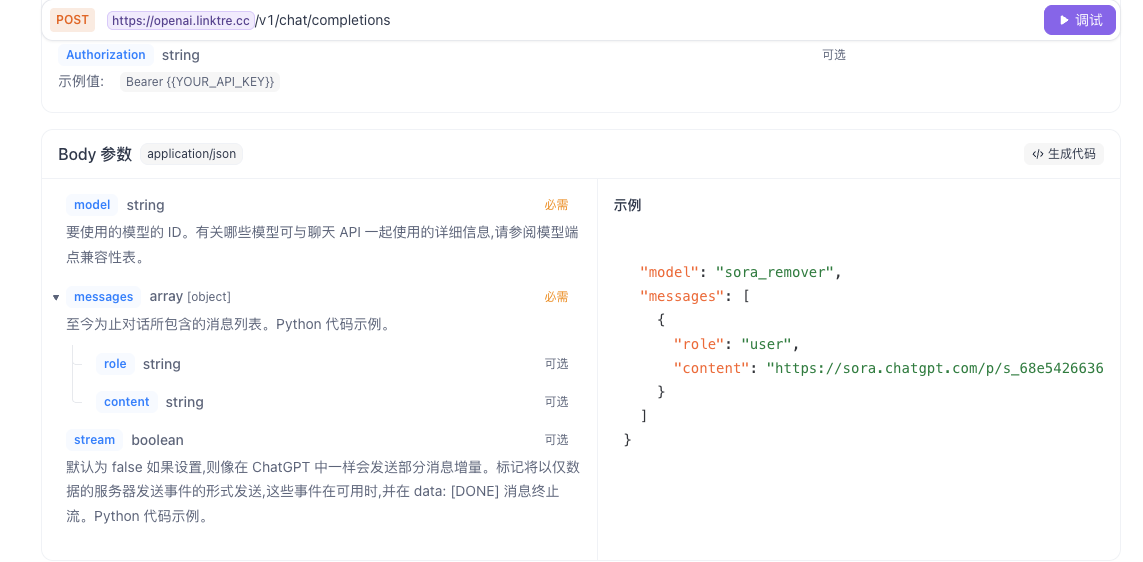Click the stream parameter name tag

[x=95, y=440]
